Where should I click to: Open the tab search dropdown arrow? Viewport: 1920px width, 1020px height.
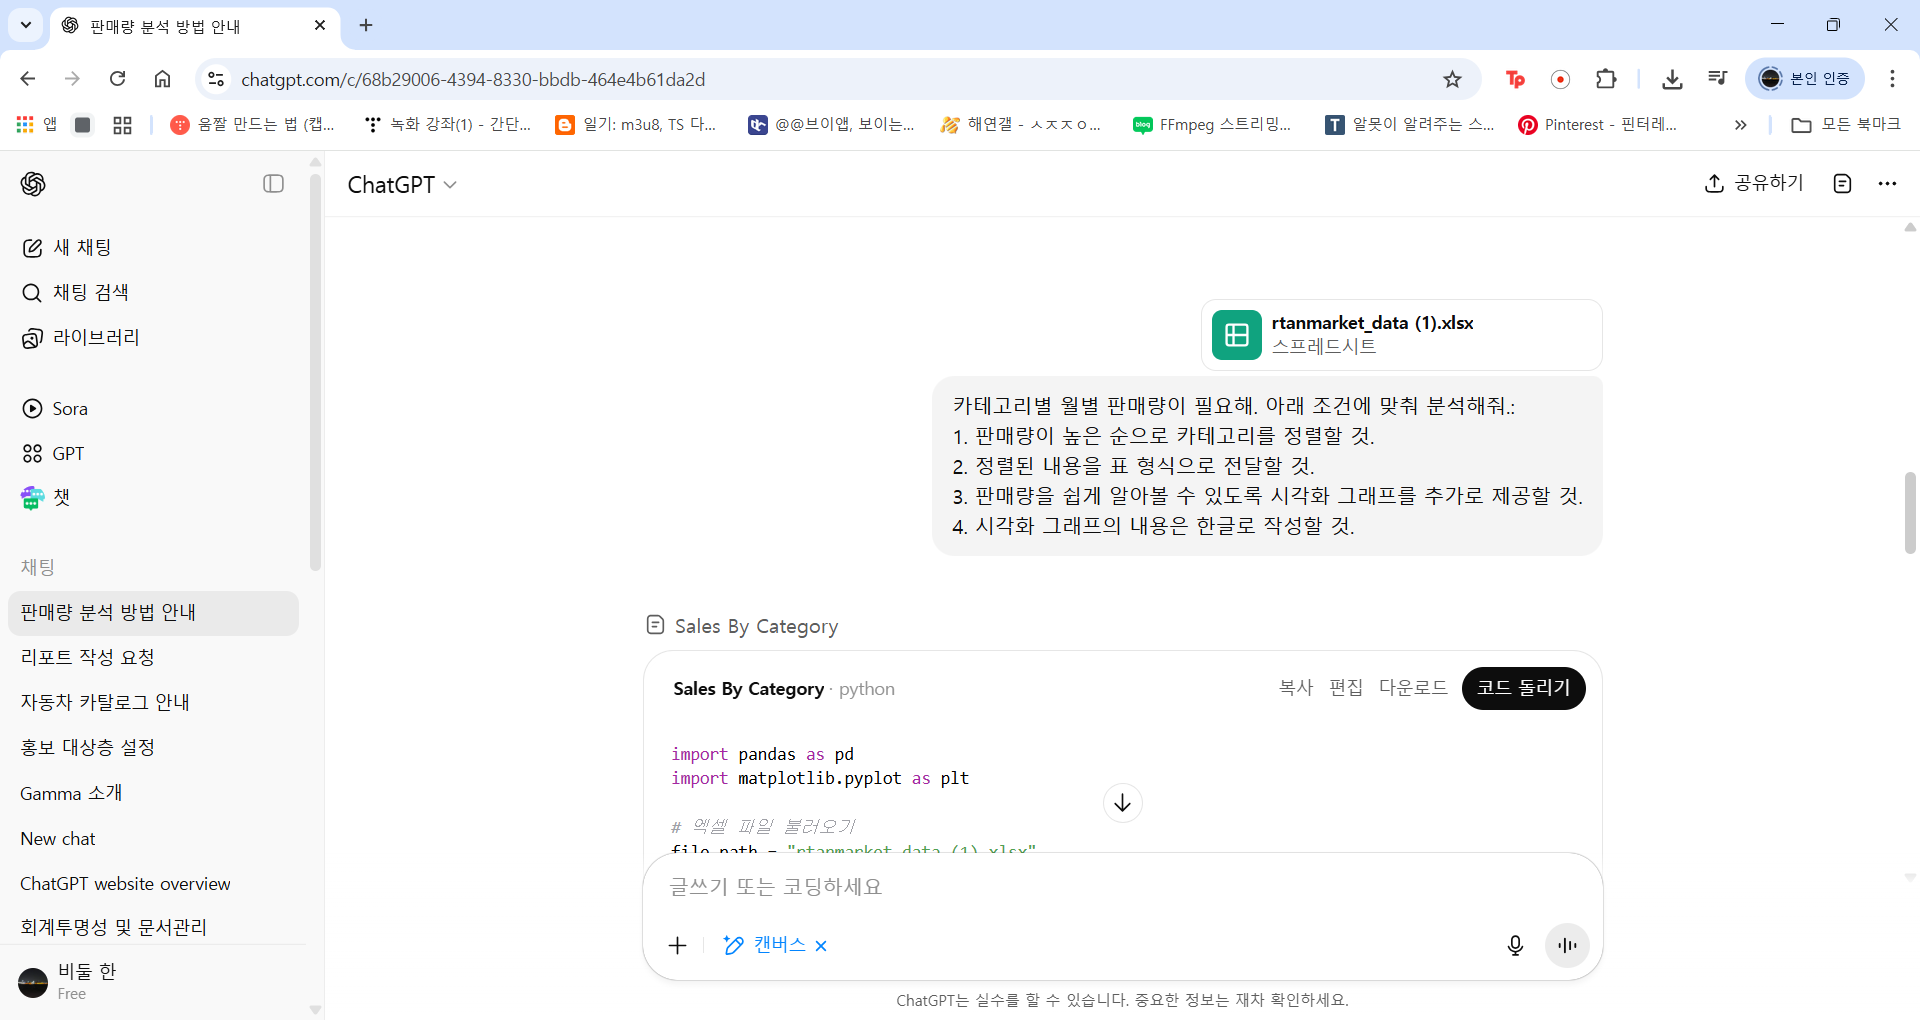(26, 25)
